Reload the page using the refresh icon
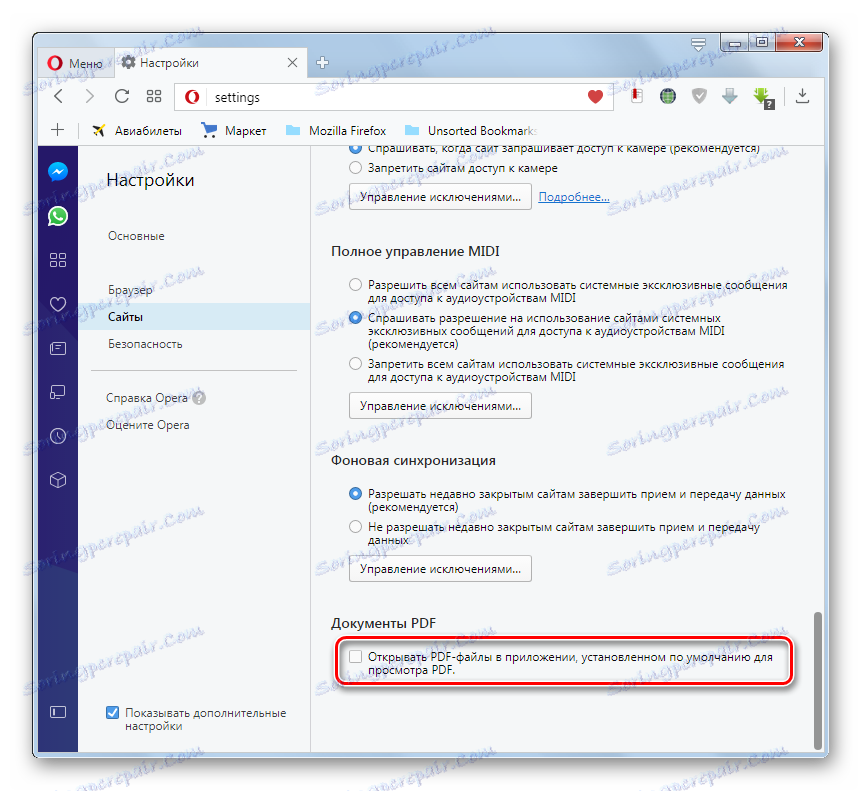 click(122, 97)
